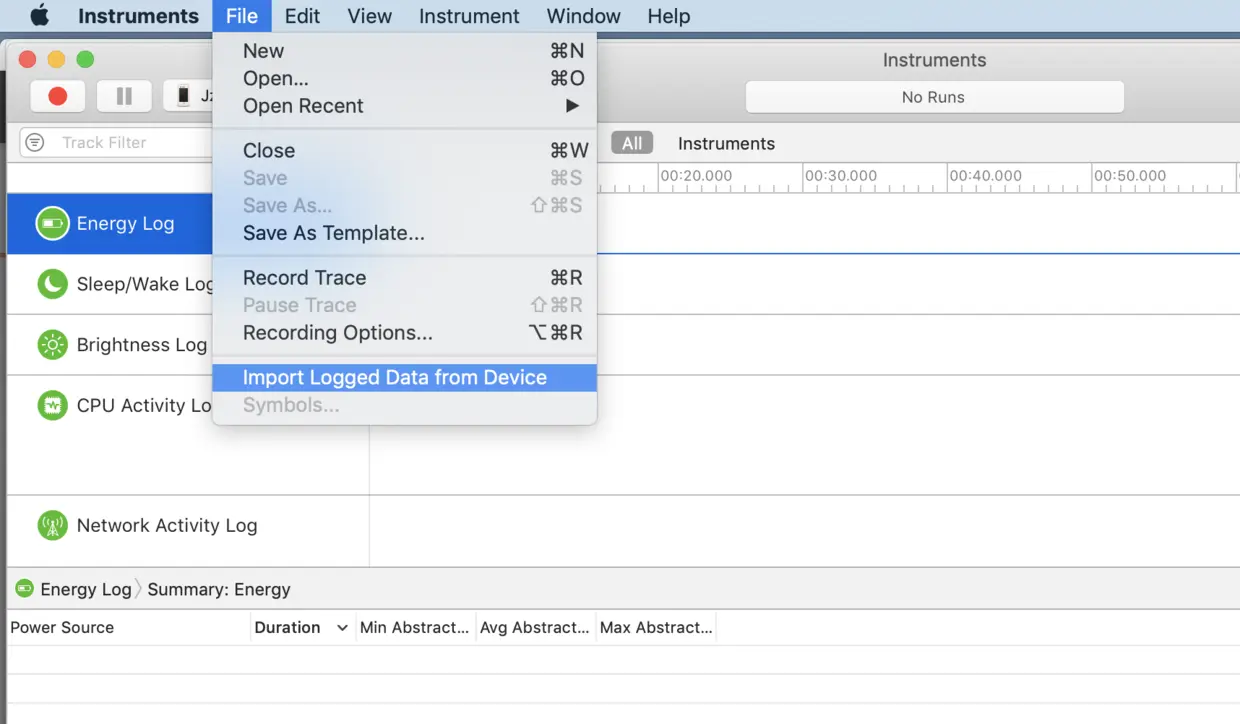Select the Instruments filter tab
The height and width of the screenshot is (724, 1240).
pos(726,143)
